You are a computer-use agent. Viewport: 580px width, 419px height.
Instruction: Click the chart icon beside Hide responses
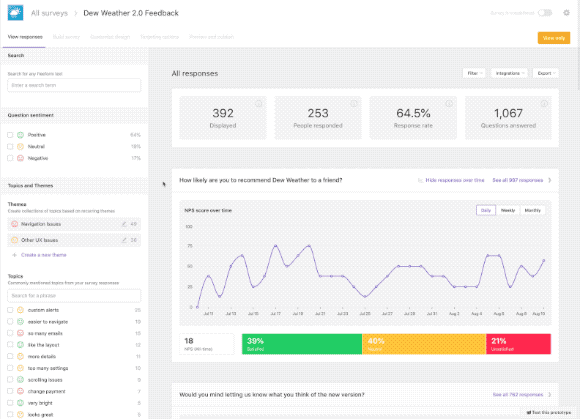tap(420, 180)
